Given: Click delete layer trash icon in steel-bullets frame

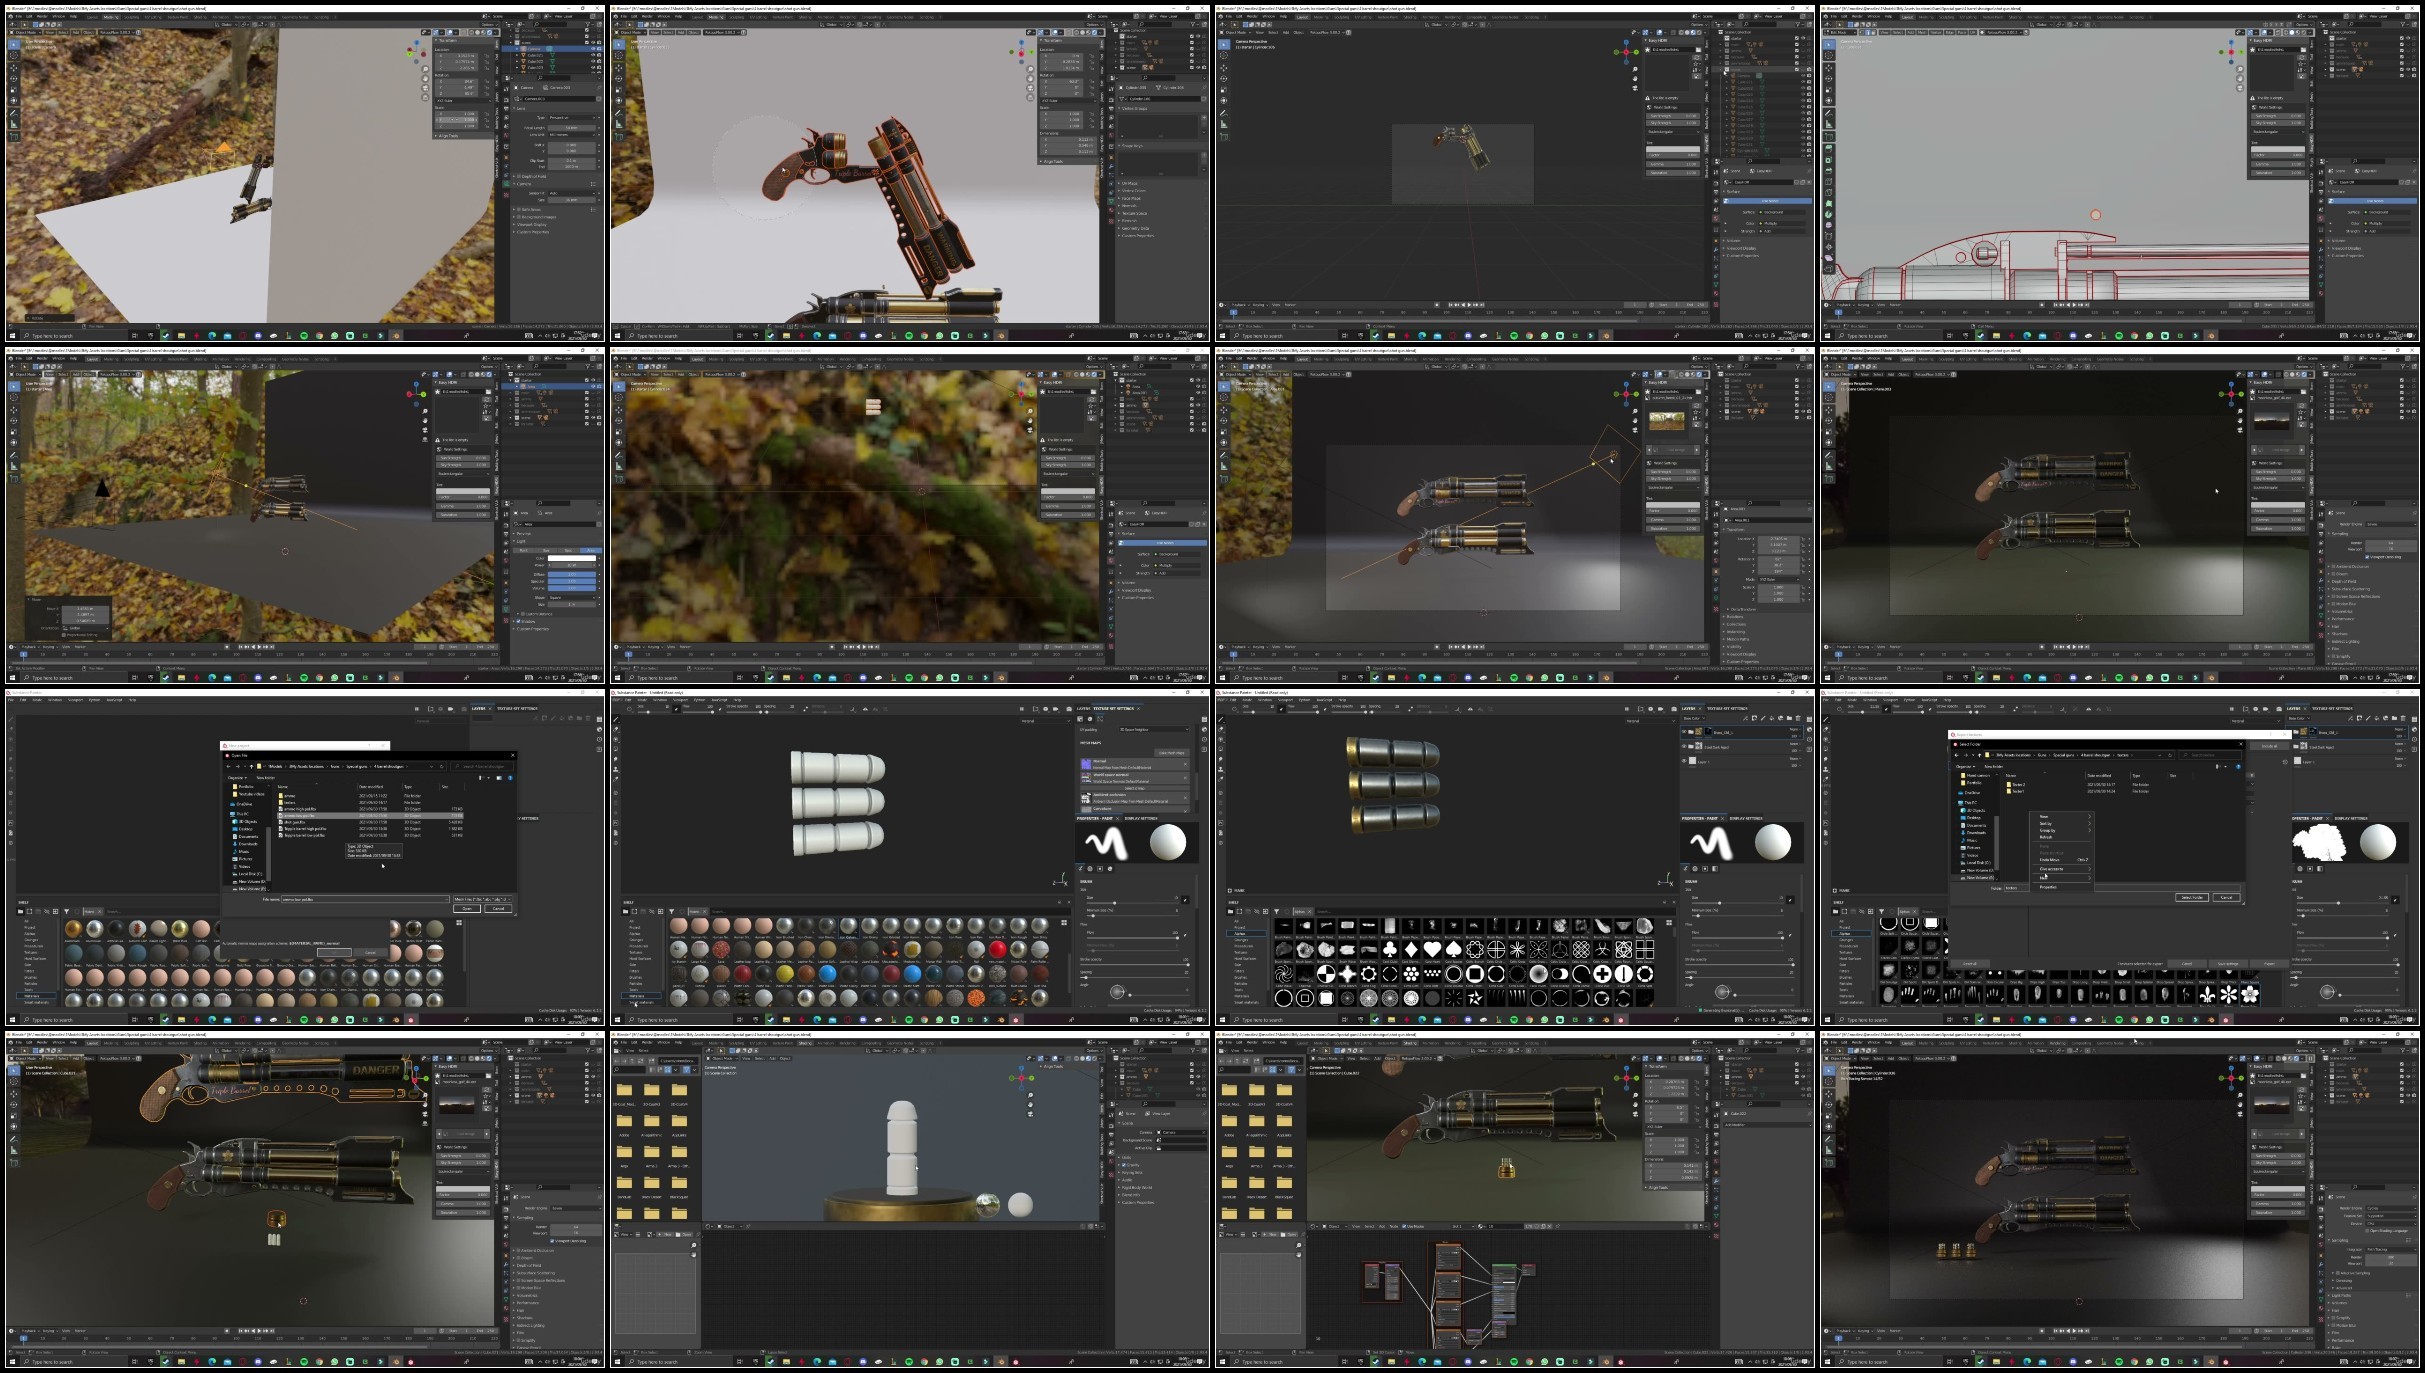Looking at the screenshot, I should [x=1798, y=718].
